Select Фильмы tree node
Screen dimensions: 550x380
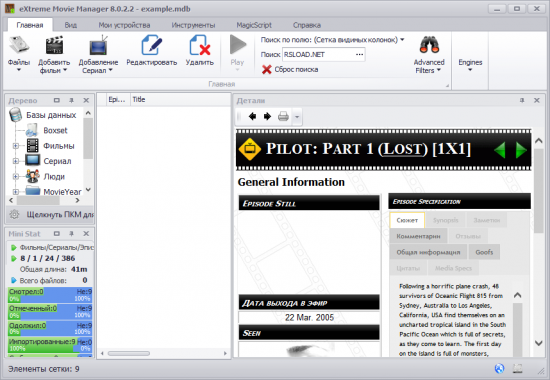tap(59, 146)
